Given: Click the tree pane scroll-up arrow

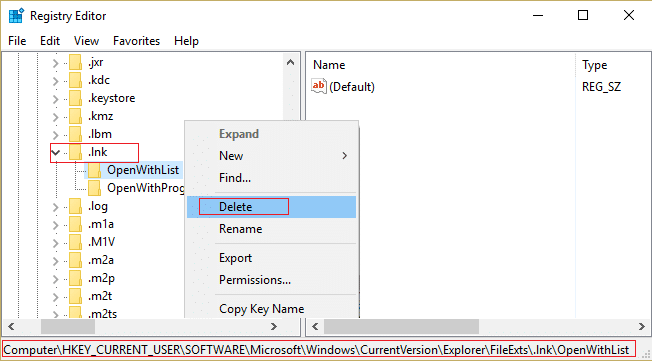Looking at the screenshot, I should coord(291,63).
